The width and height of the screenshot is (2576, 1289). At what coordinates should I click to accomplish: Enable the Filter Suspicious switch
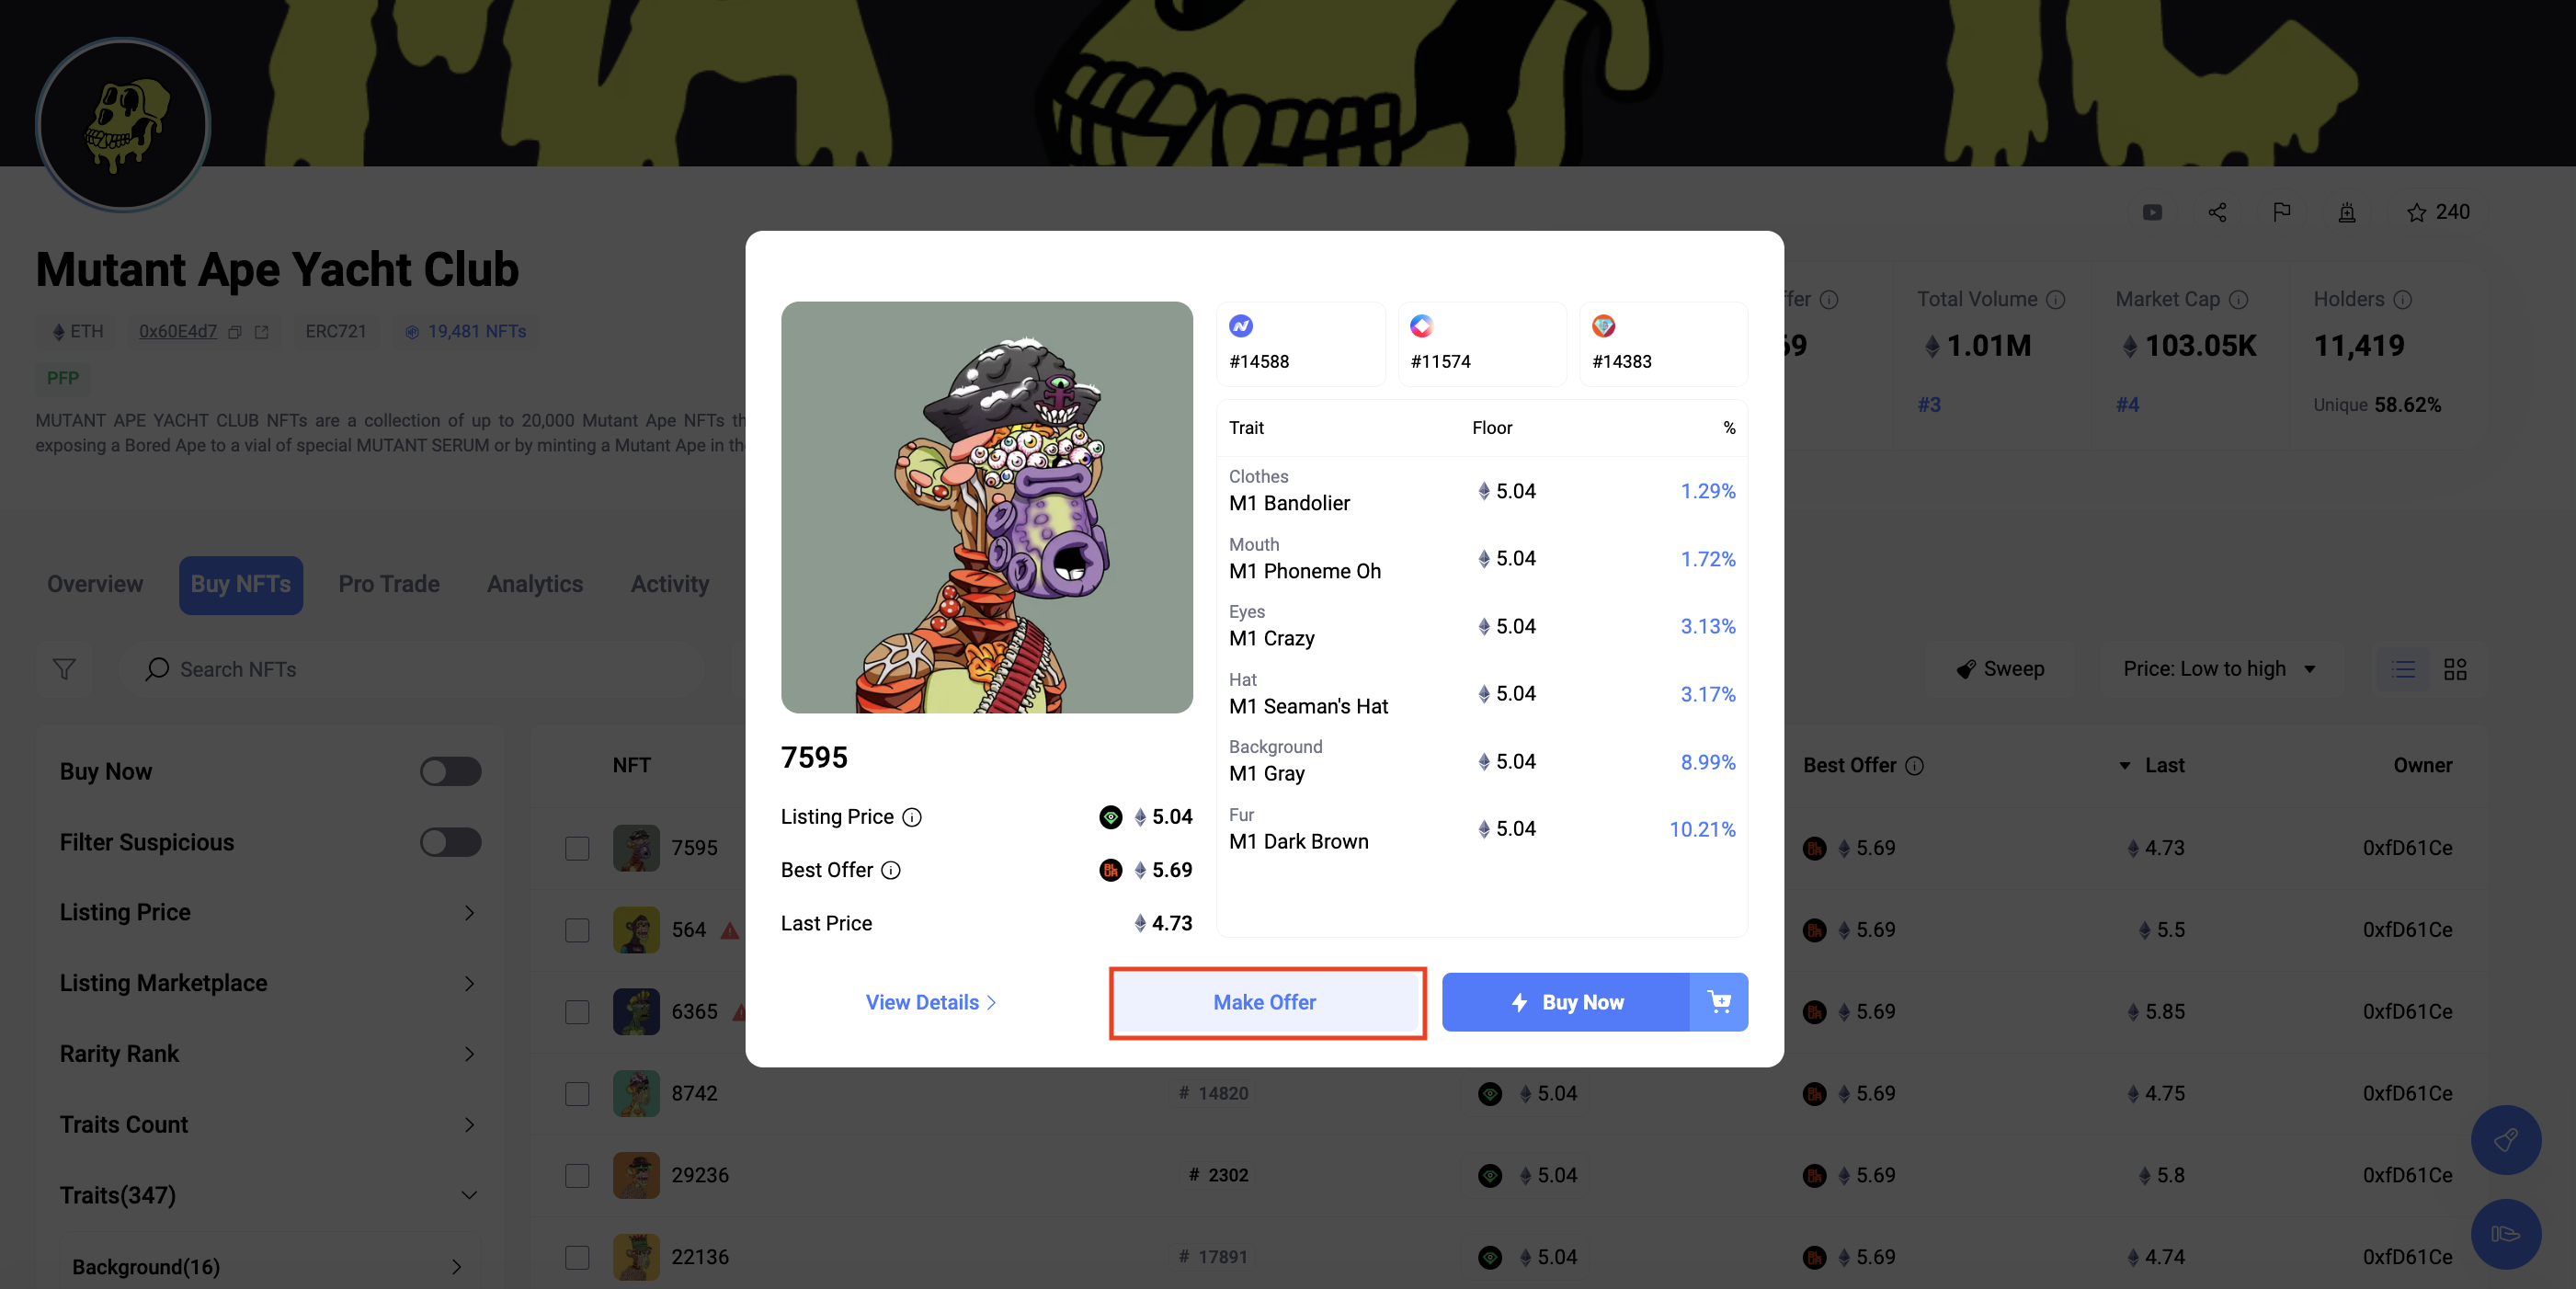pyautogui.click(x=450, y=842)
